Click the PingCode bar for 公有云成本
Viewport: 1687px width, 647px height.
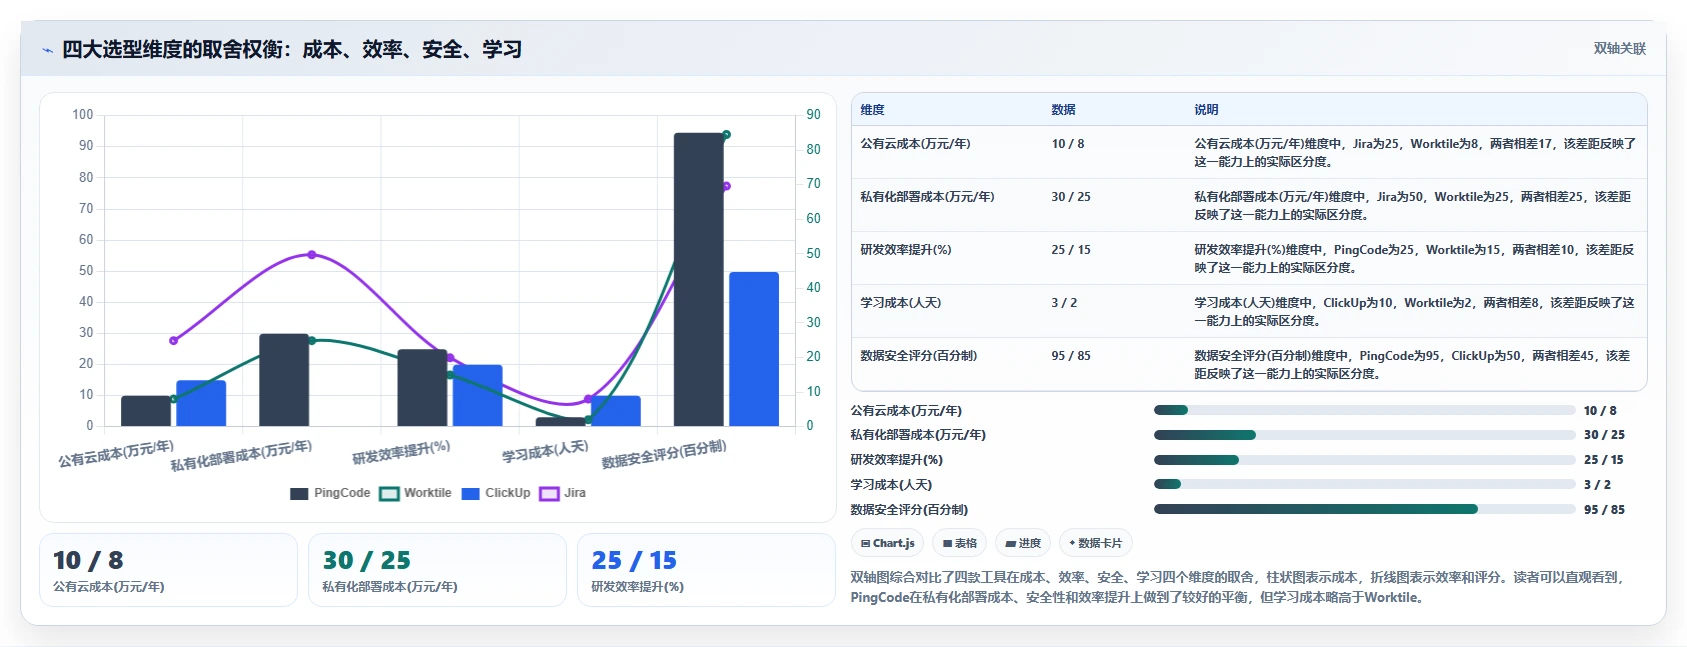[x=146, y=411]
